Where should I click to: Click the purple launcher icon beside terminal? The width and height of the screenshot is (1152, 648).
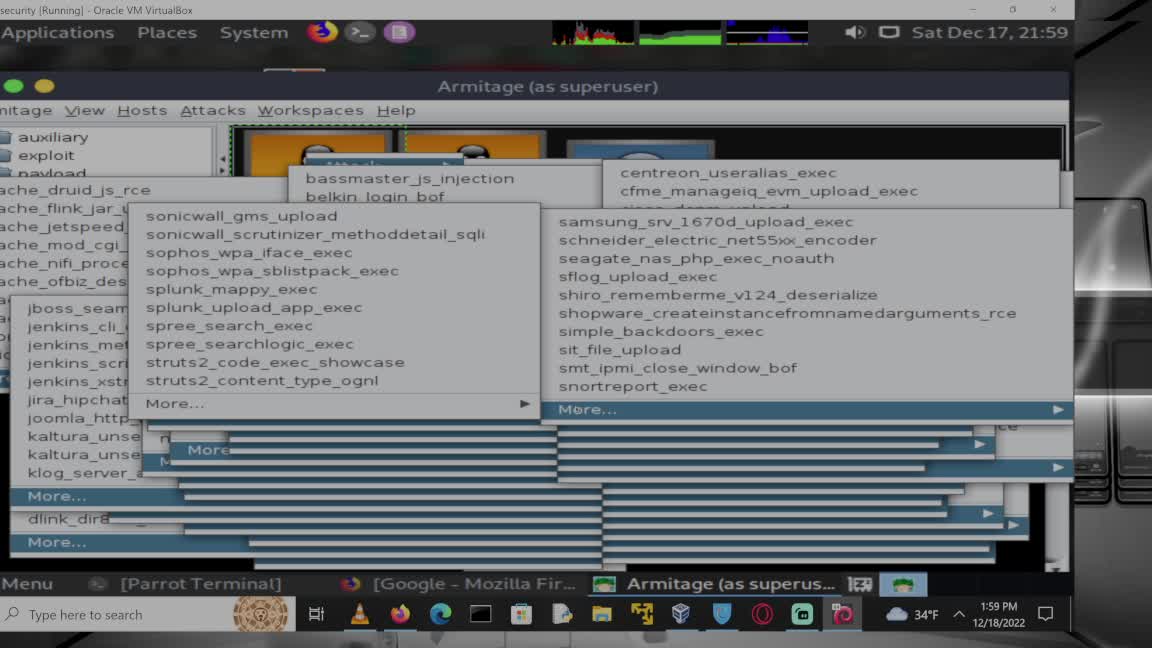[x=399, y=32]
